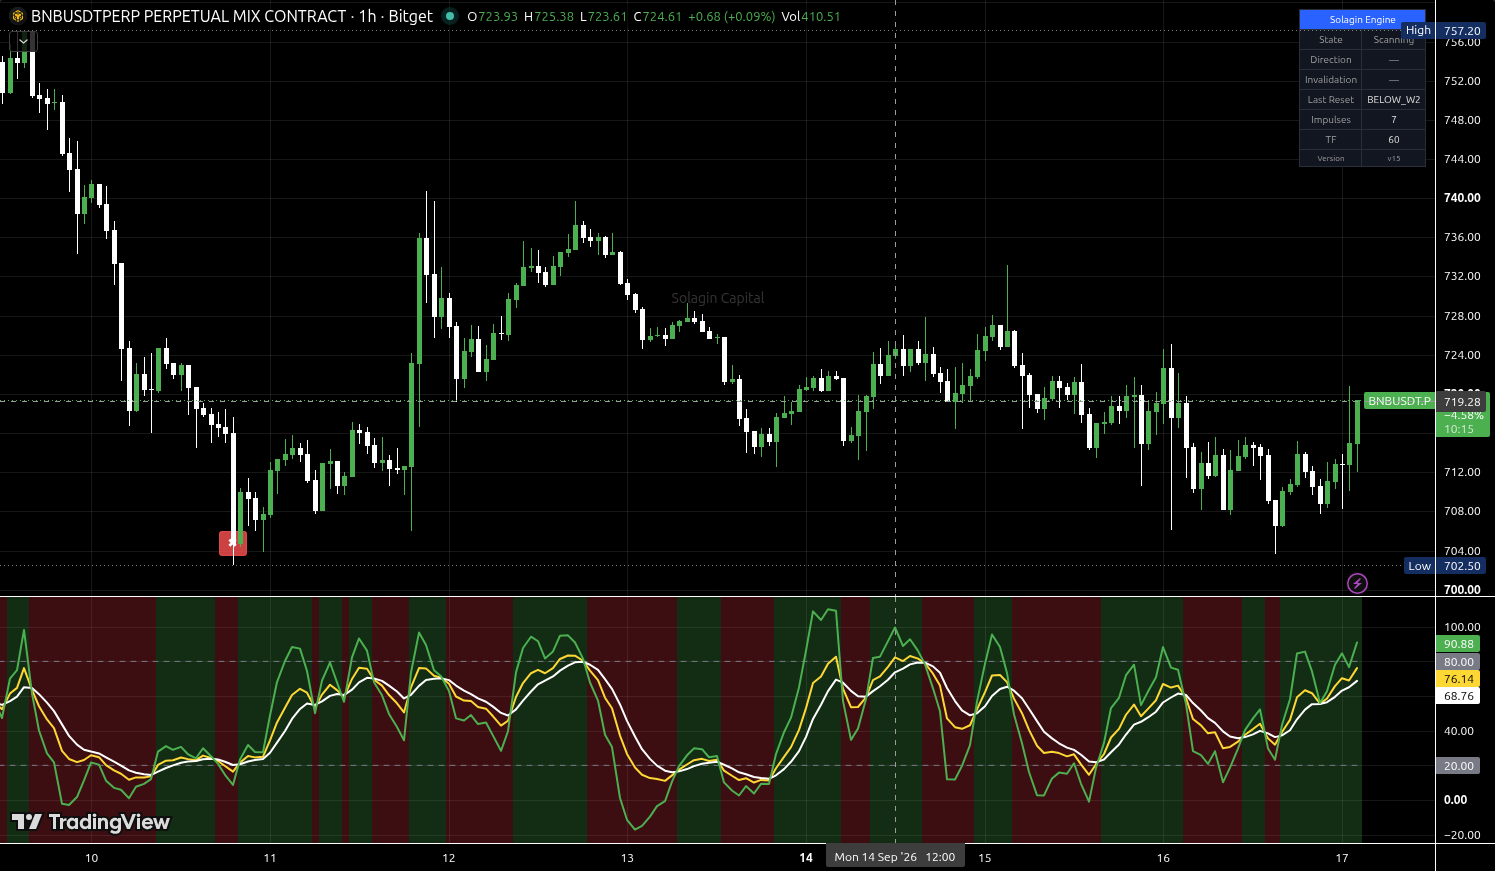Click the Invalidation row label
The height and width of the screenshot is (871, 1495).
[1330, 80]
